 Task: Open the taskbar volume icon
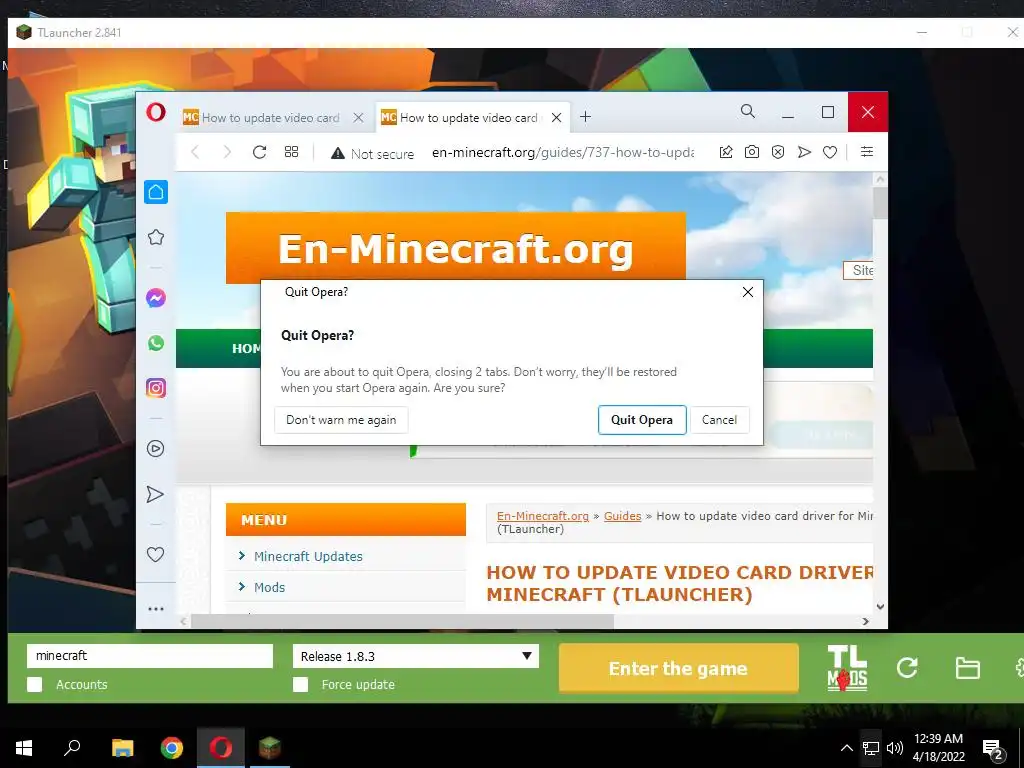tap(895, 748)
